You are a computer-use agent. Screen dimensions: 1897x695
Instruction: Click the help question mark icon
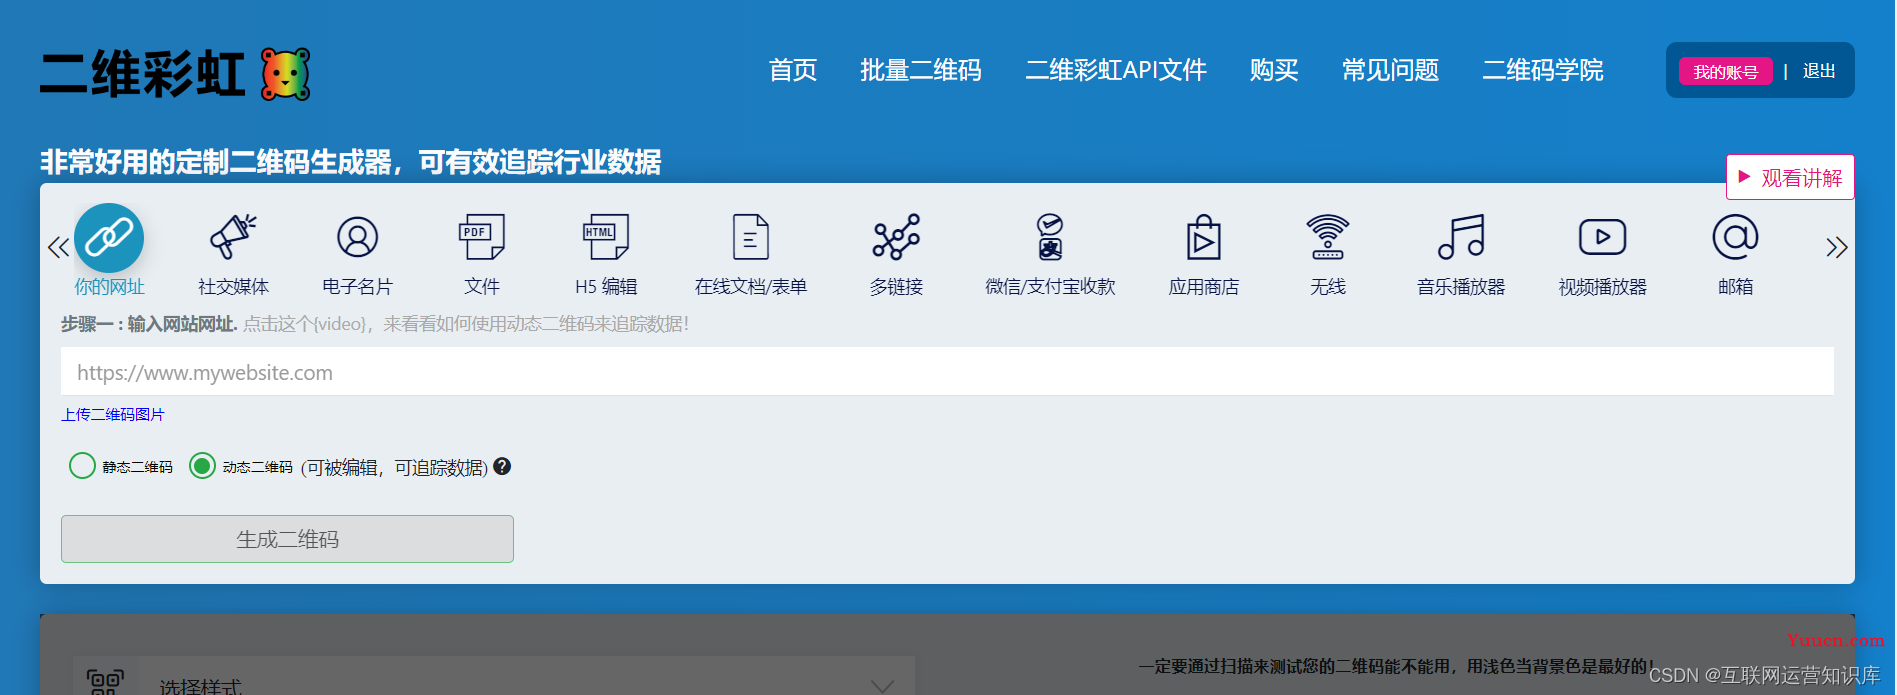(x=502, y=466)
